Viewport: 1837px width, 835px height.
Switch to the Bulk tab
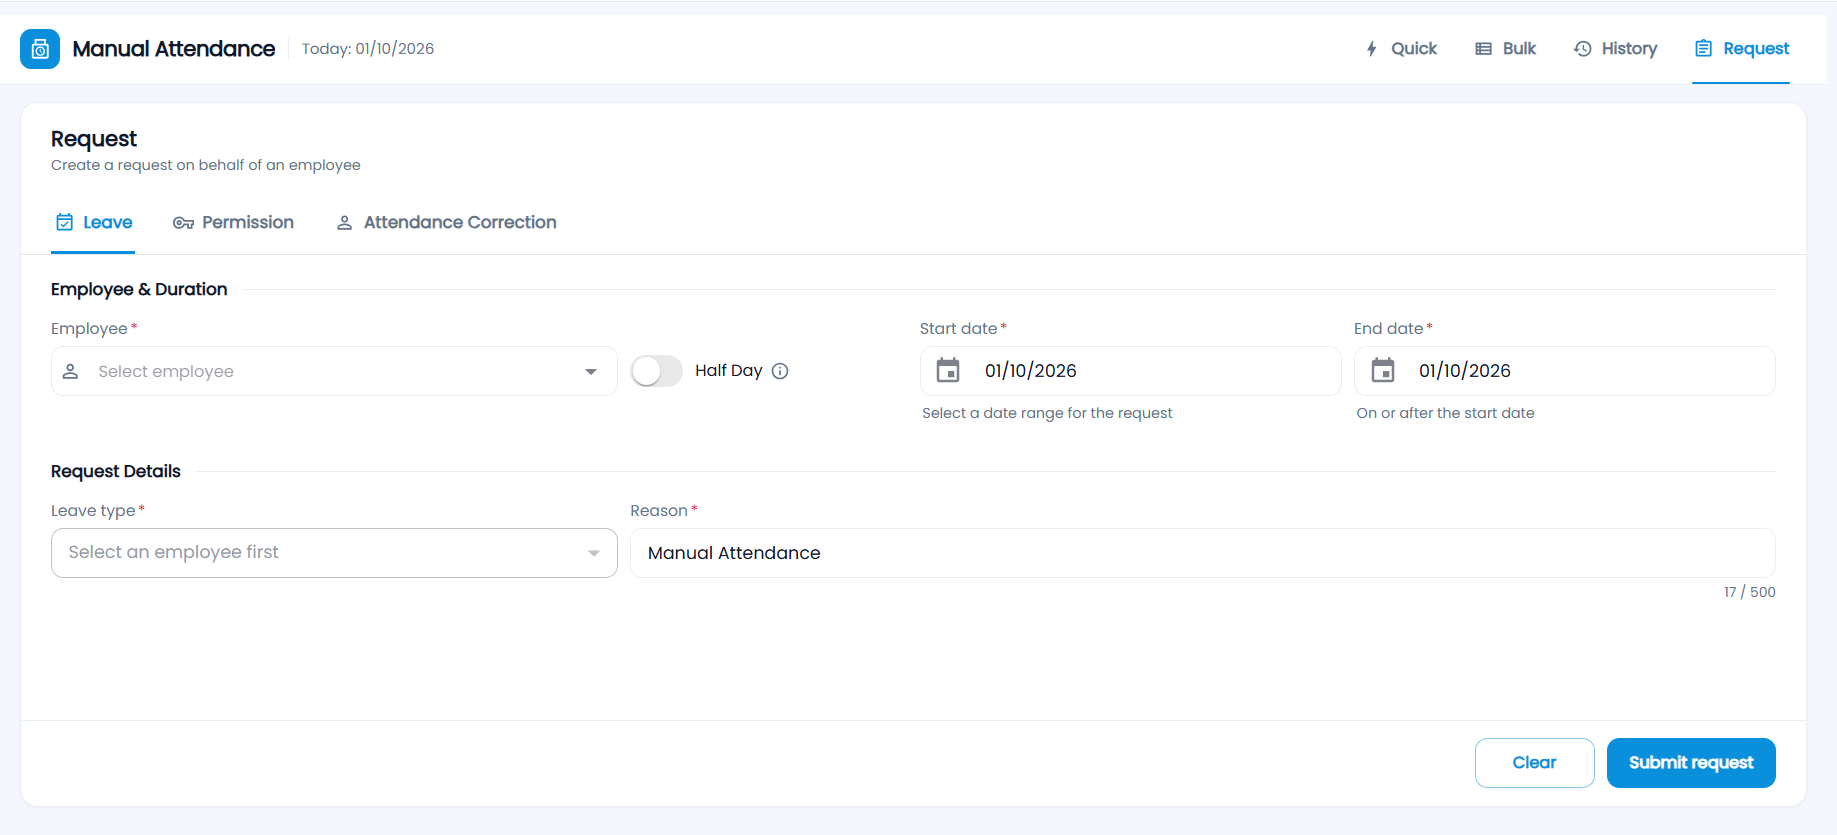pyautogui.click(x=1506, y=49)
